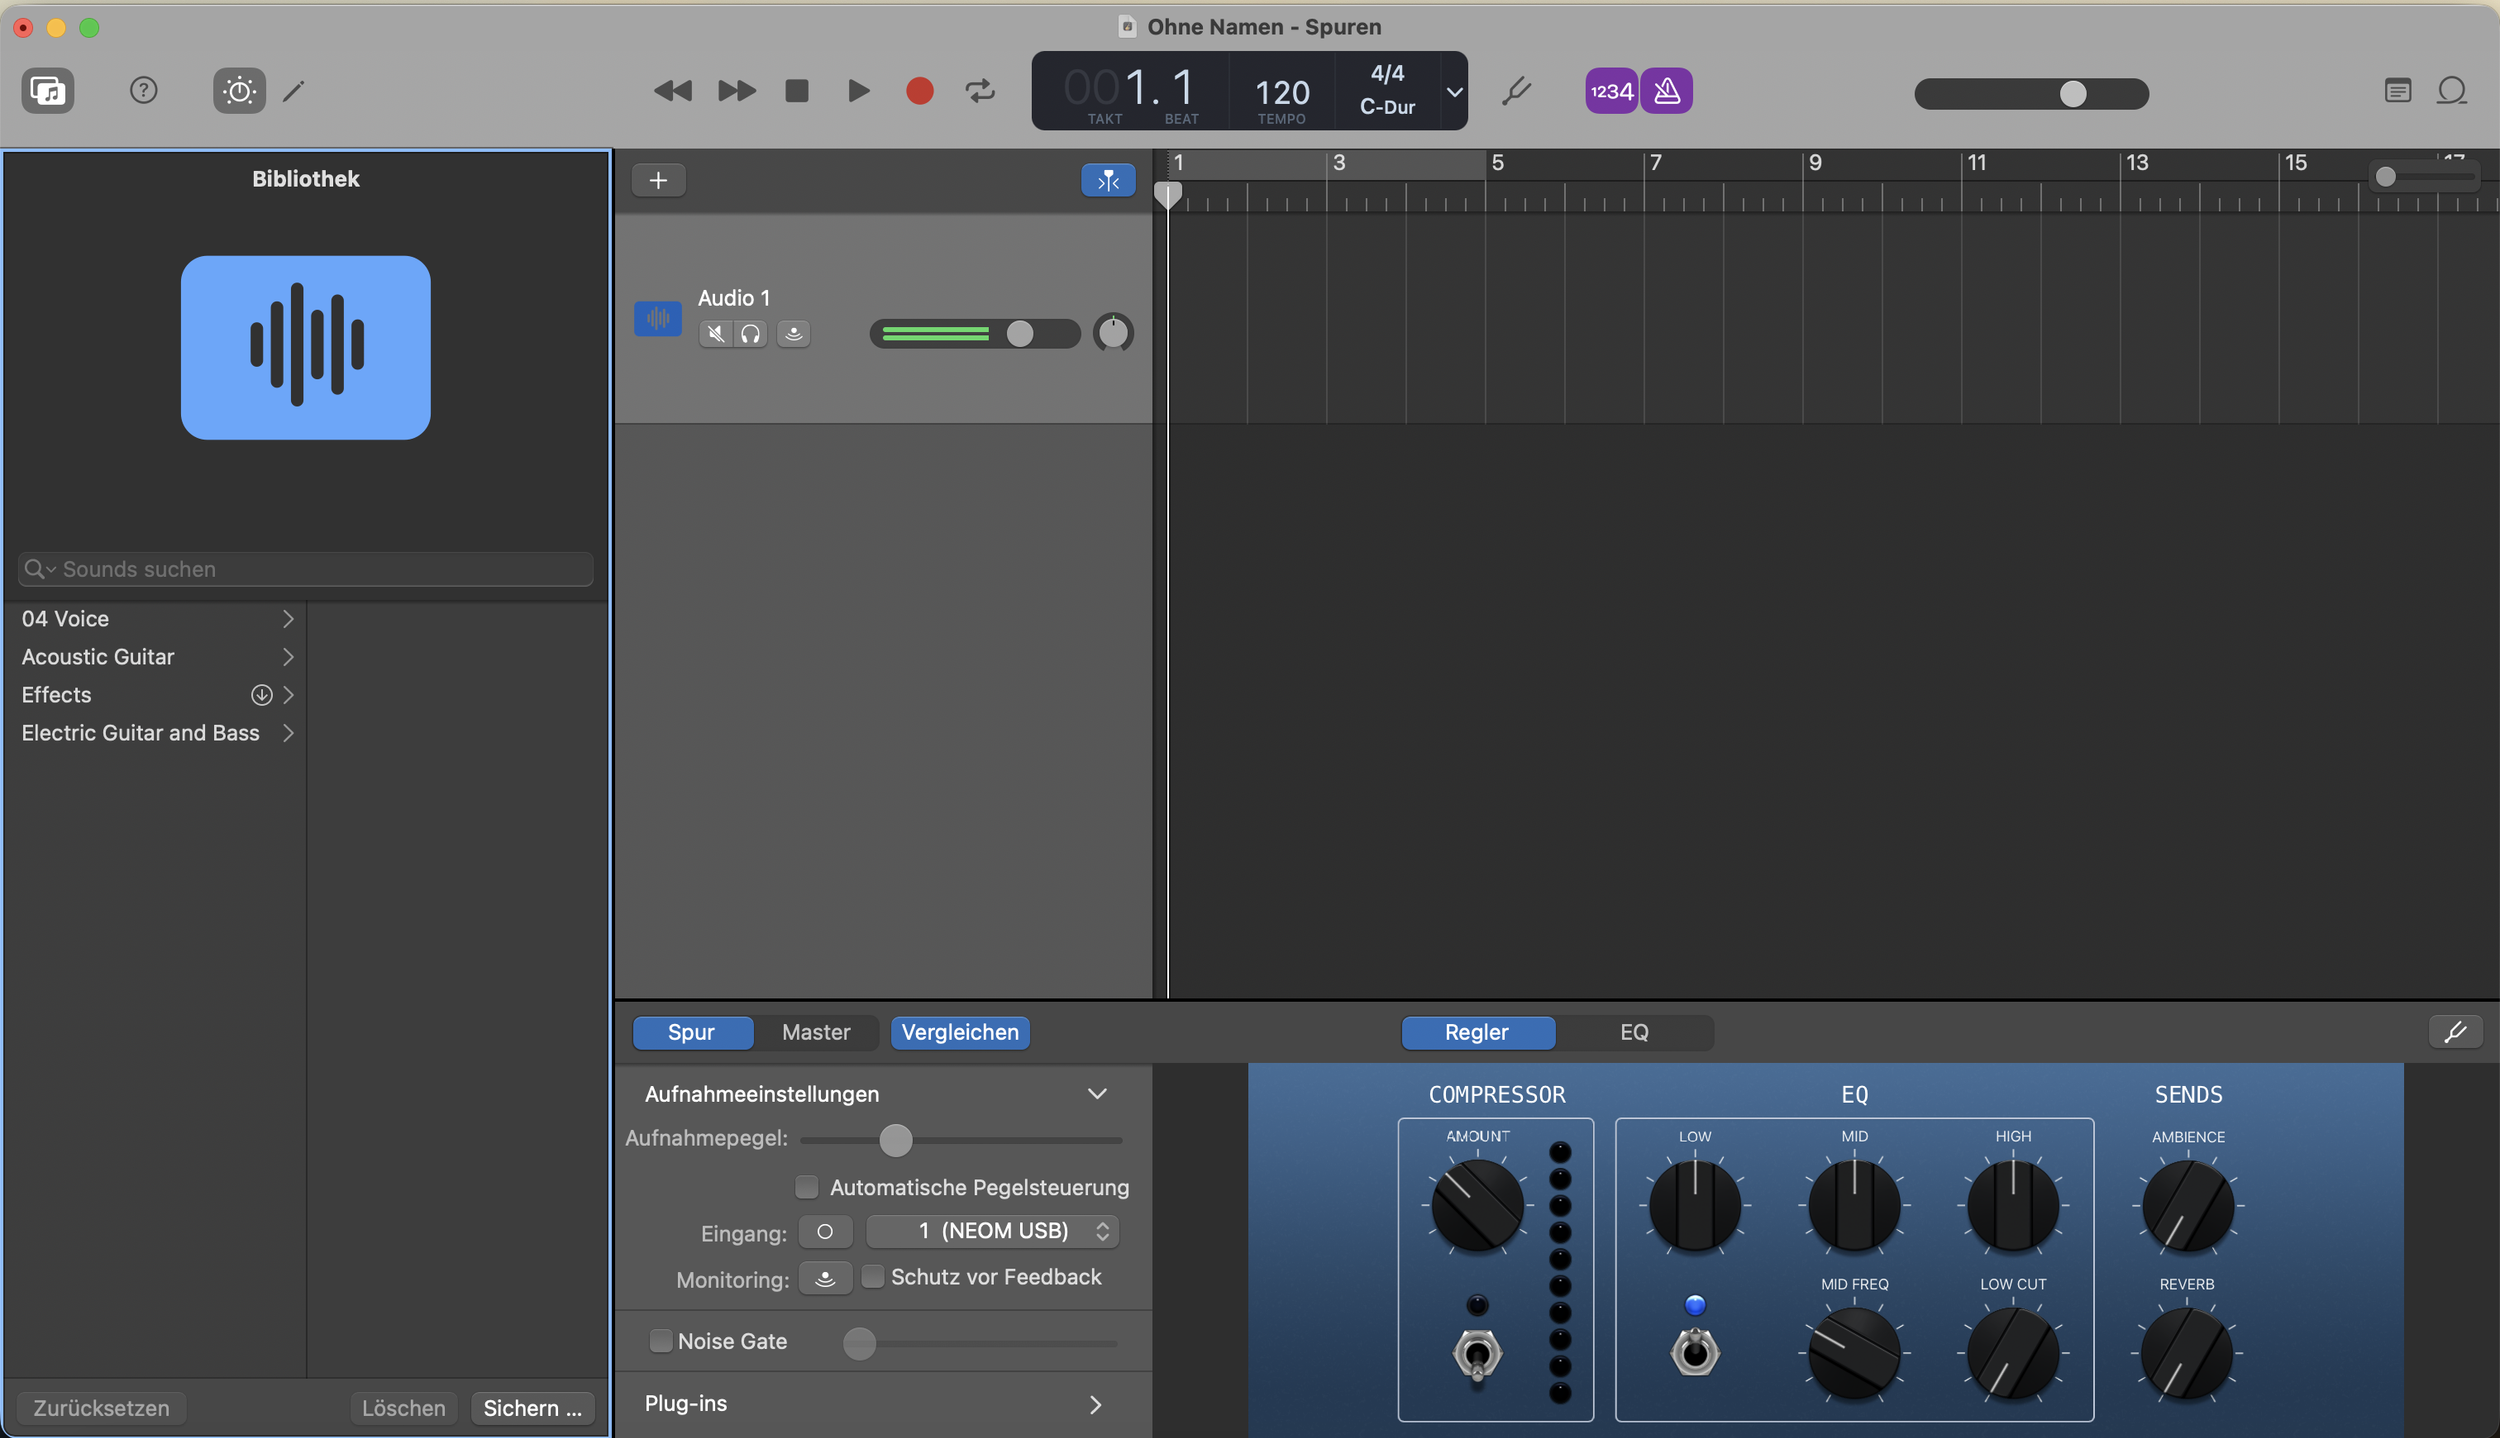
Task: Toggle the Smart Controls dial button
Action: click(239, 91)
